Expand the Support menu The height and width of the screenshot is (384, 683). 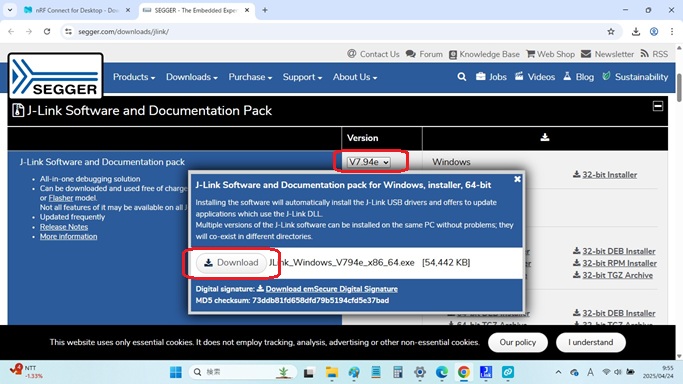pyautogui.click(x=302, y=77)
